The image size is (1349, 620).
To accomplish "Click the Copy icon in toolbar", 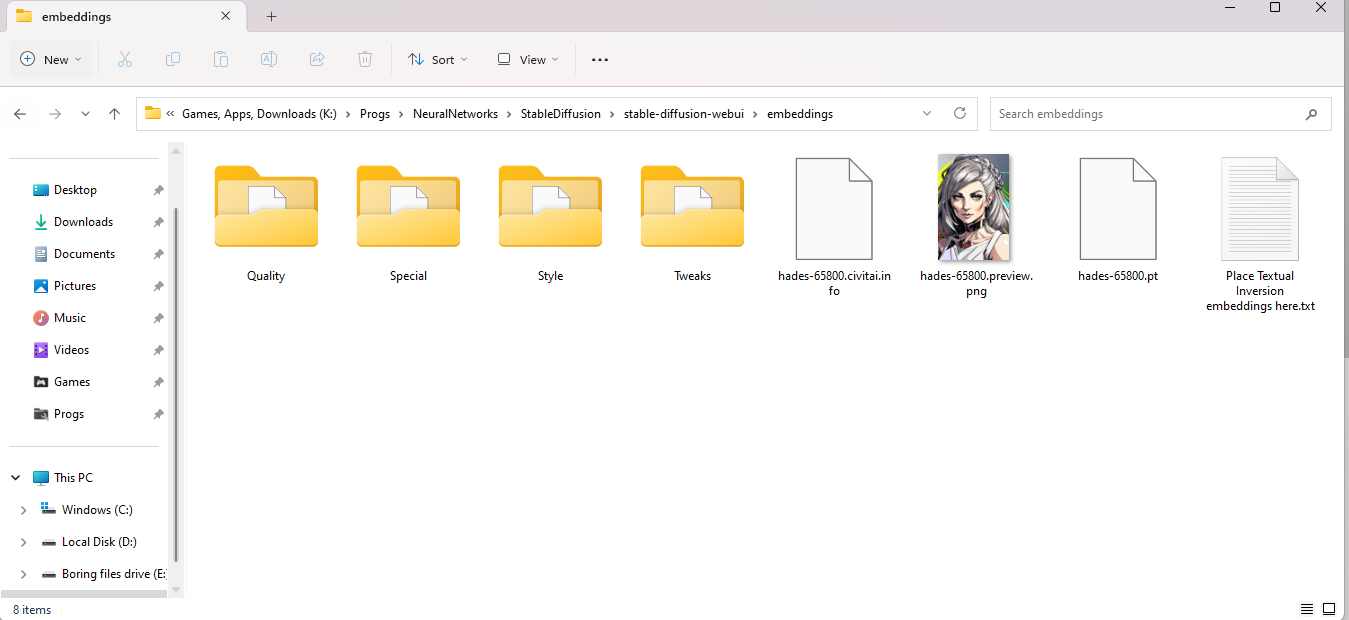I will (173, 60).
